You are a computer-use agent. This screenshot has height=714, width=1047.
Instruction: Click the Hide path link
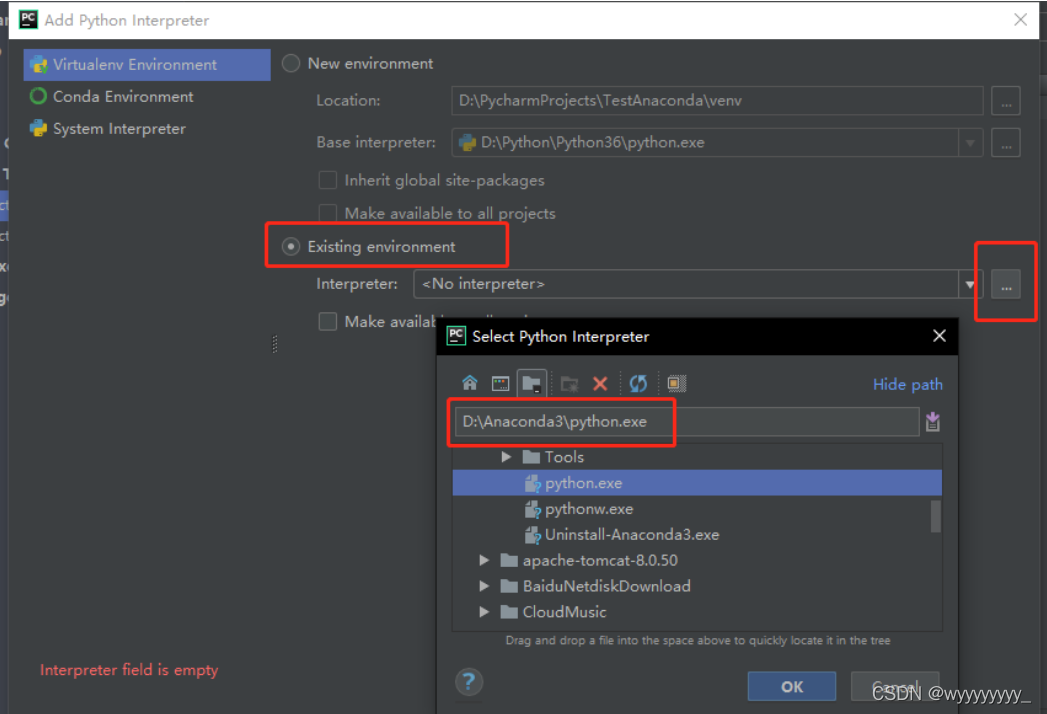907,384
